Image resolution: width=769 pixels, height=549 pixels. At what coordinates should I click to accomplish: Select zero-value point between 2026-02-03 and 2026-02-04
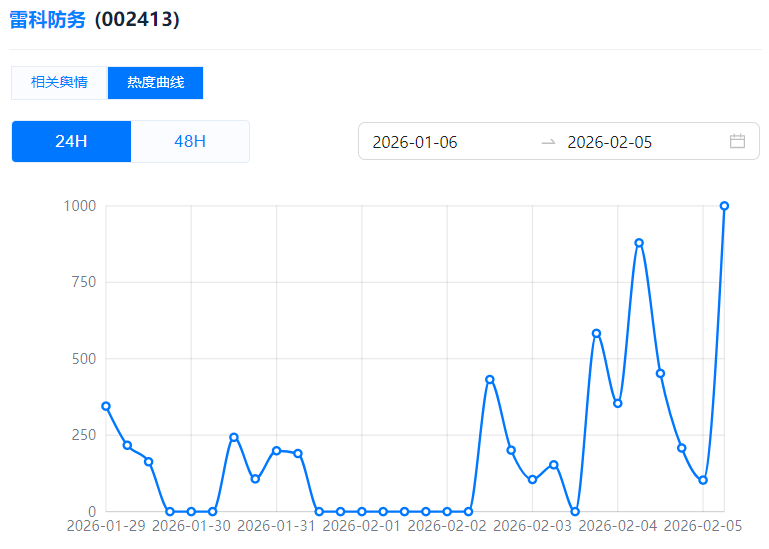click(575, 511)
